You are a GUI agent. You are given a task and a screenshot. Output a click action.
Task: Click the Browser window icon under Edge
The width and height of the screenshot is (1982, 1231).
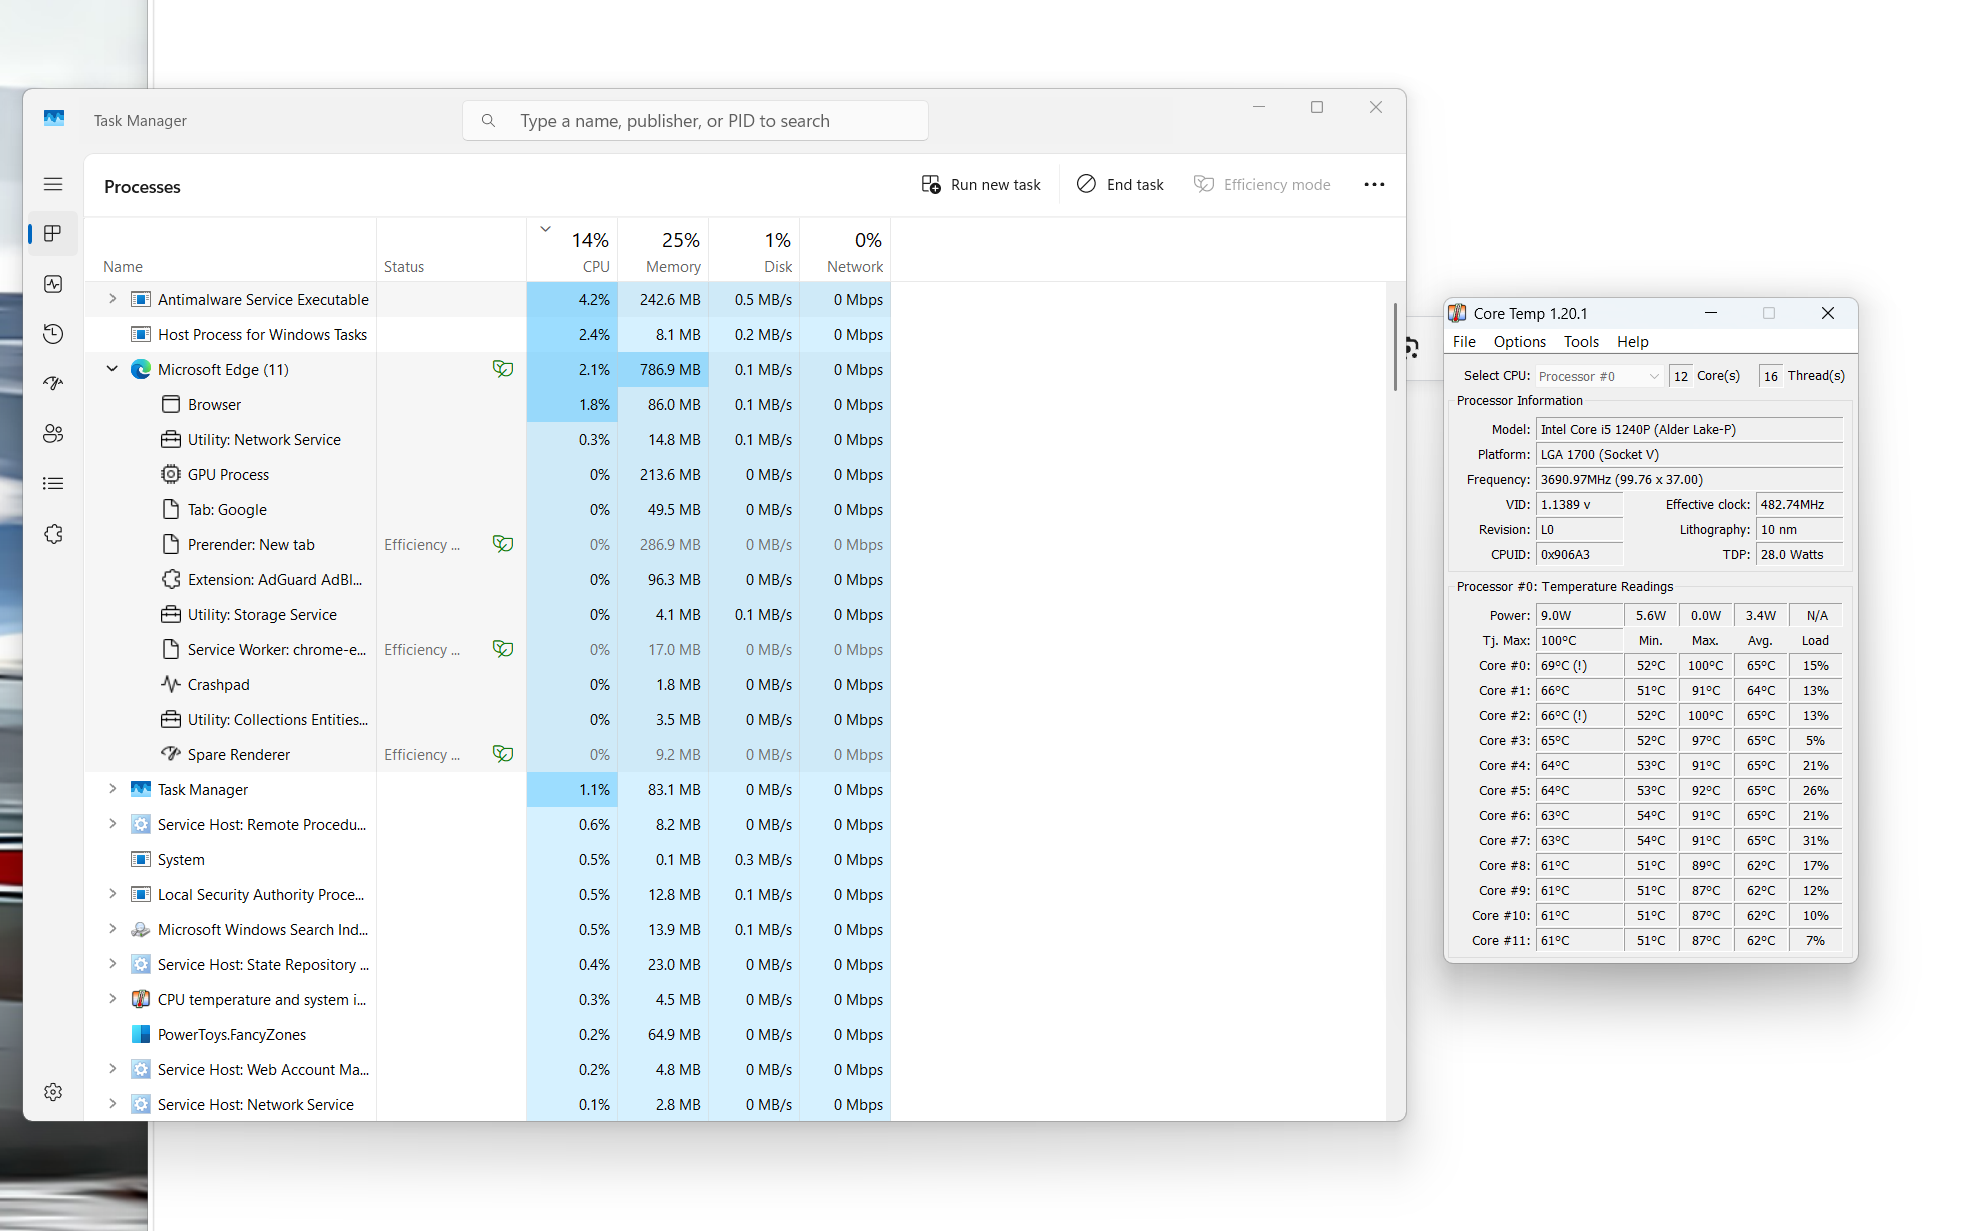[171, 404]
